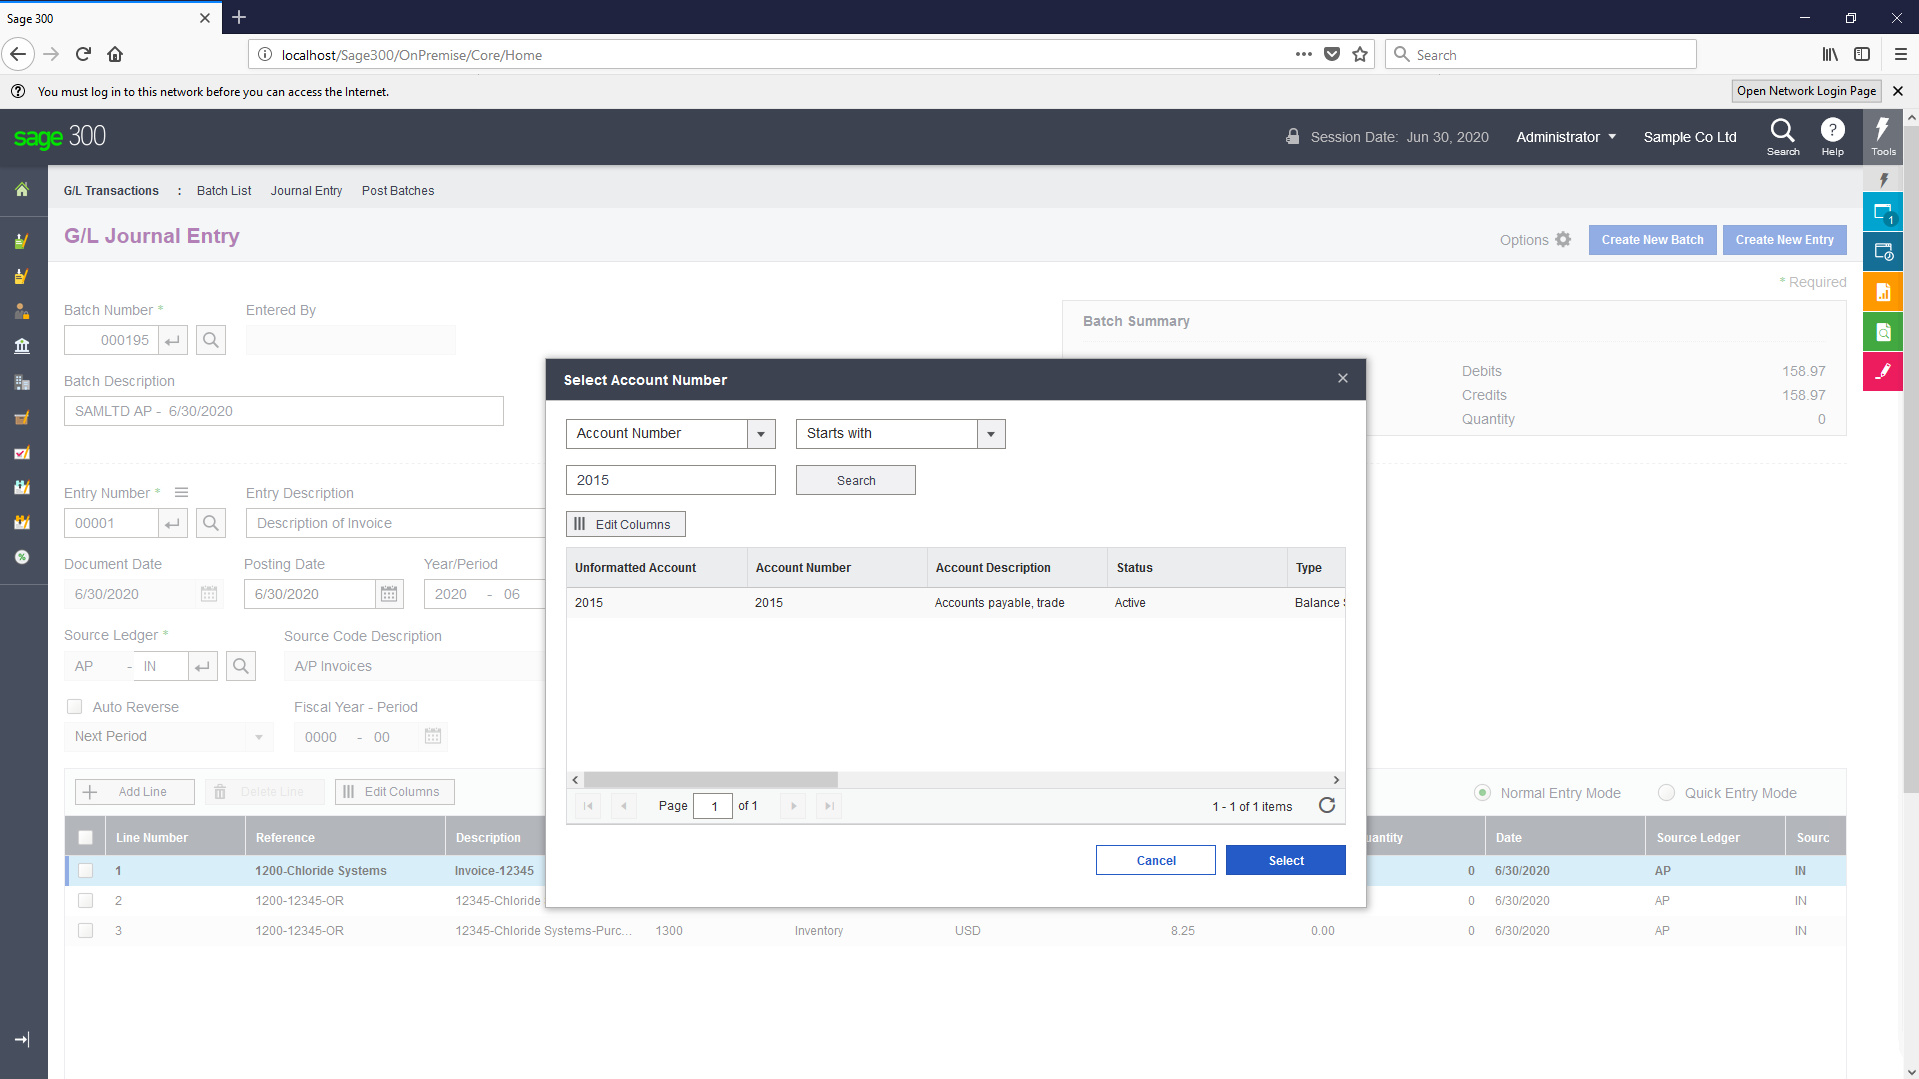
Task: Open the Batch List menu item
Action: 224,191
